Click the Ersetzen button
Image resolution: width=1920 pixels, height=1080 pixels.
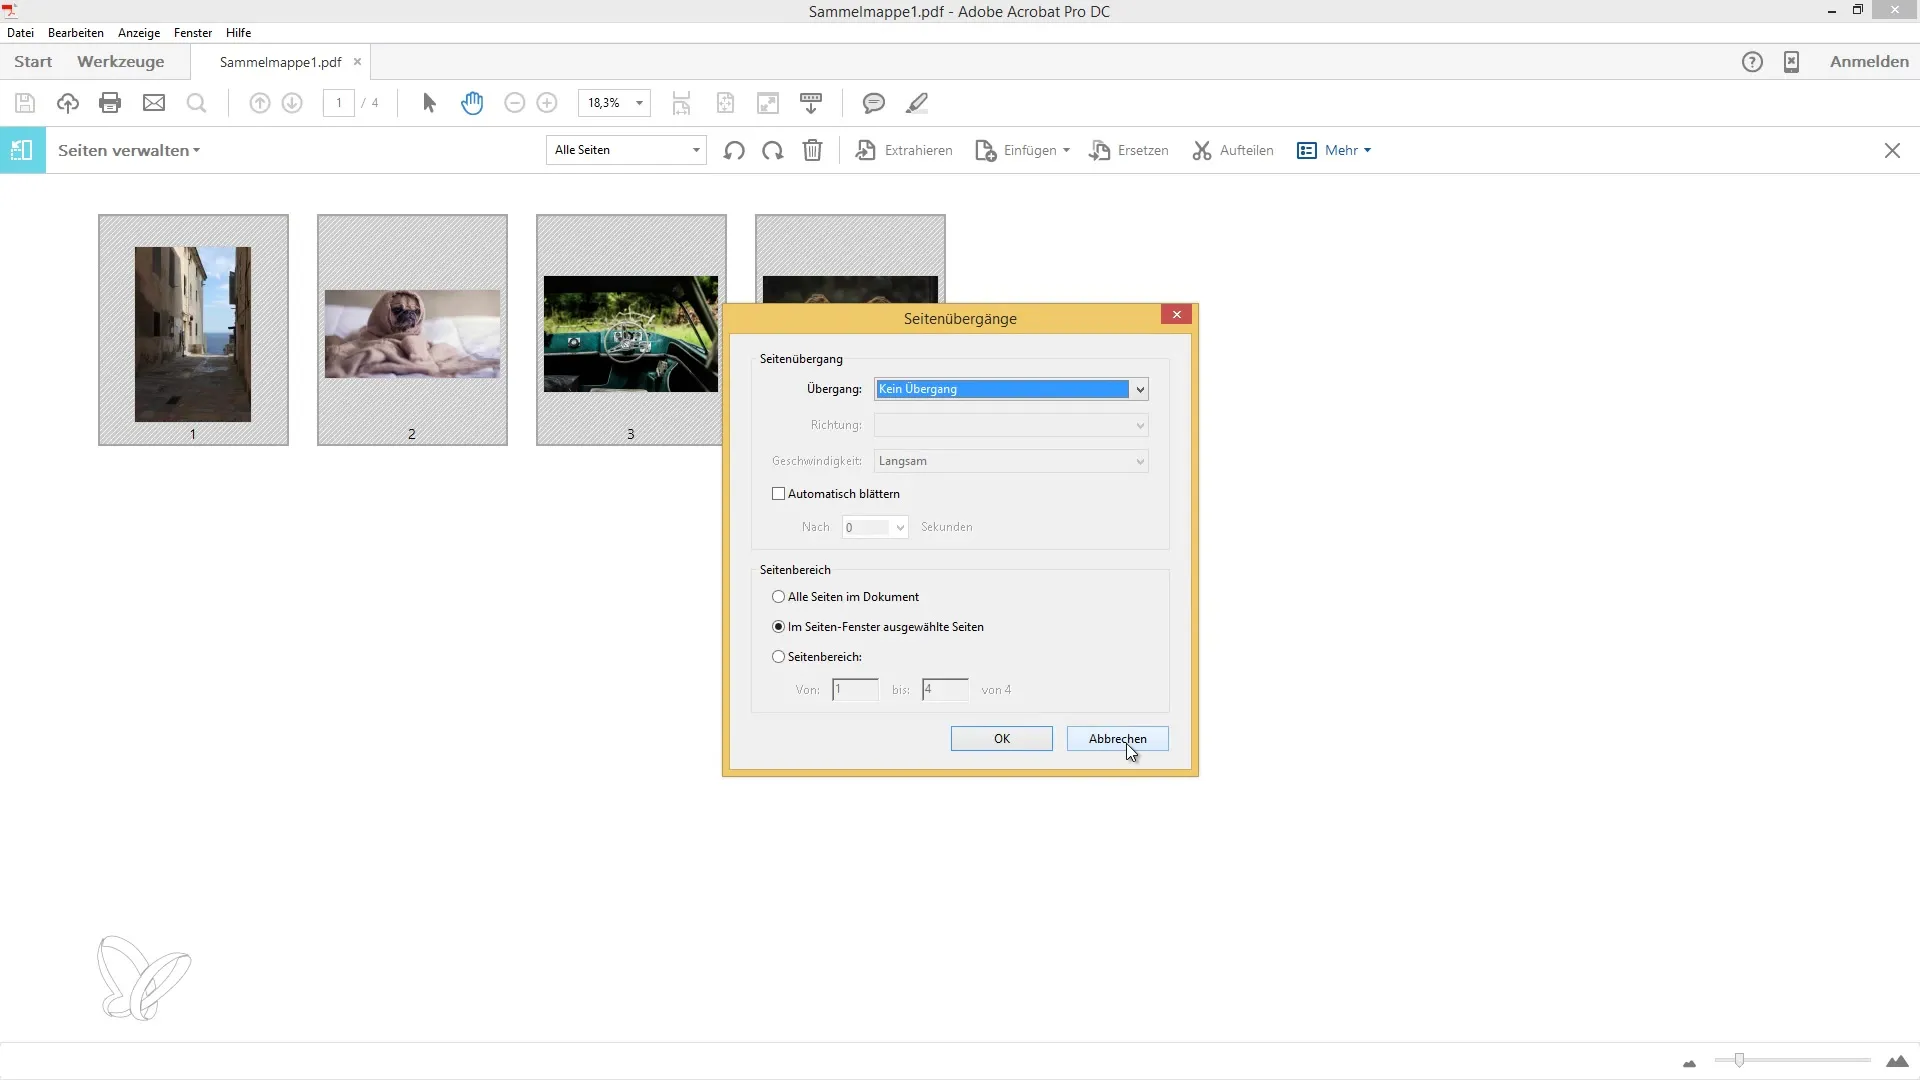tap(1129, 150)
